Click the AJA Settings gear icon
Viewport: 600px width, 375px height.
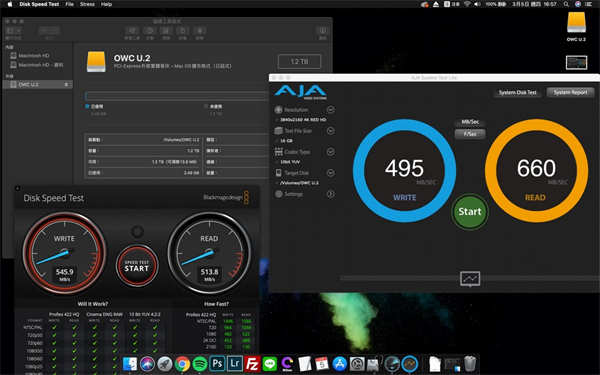[x=279, y=194]
